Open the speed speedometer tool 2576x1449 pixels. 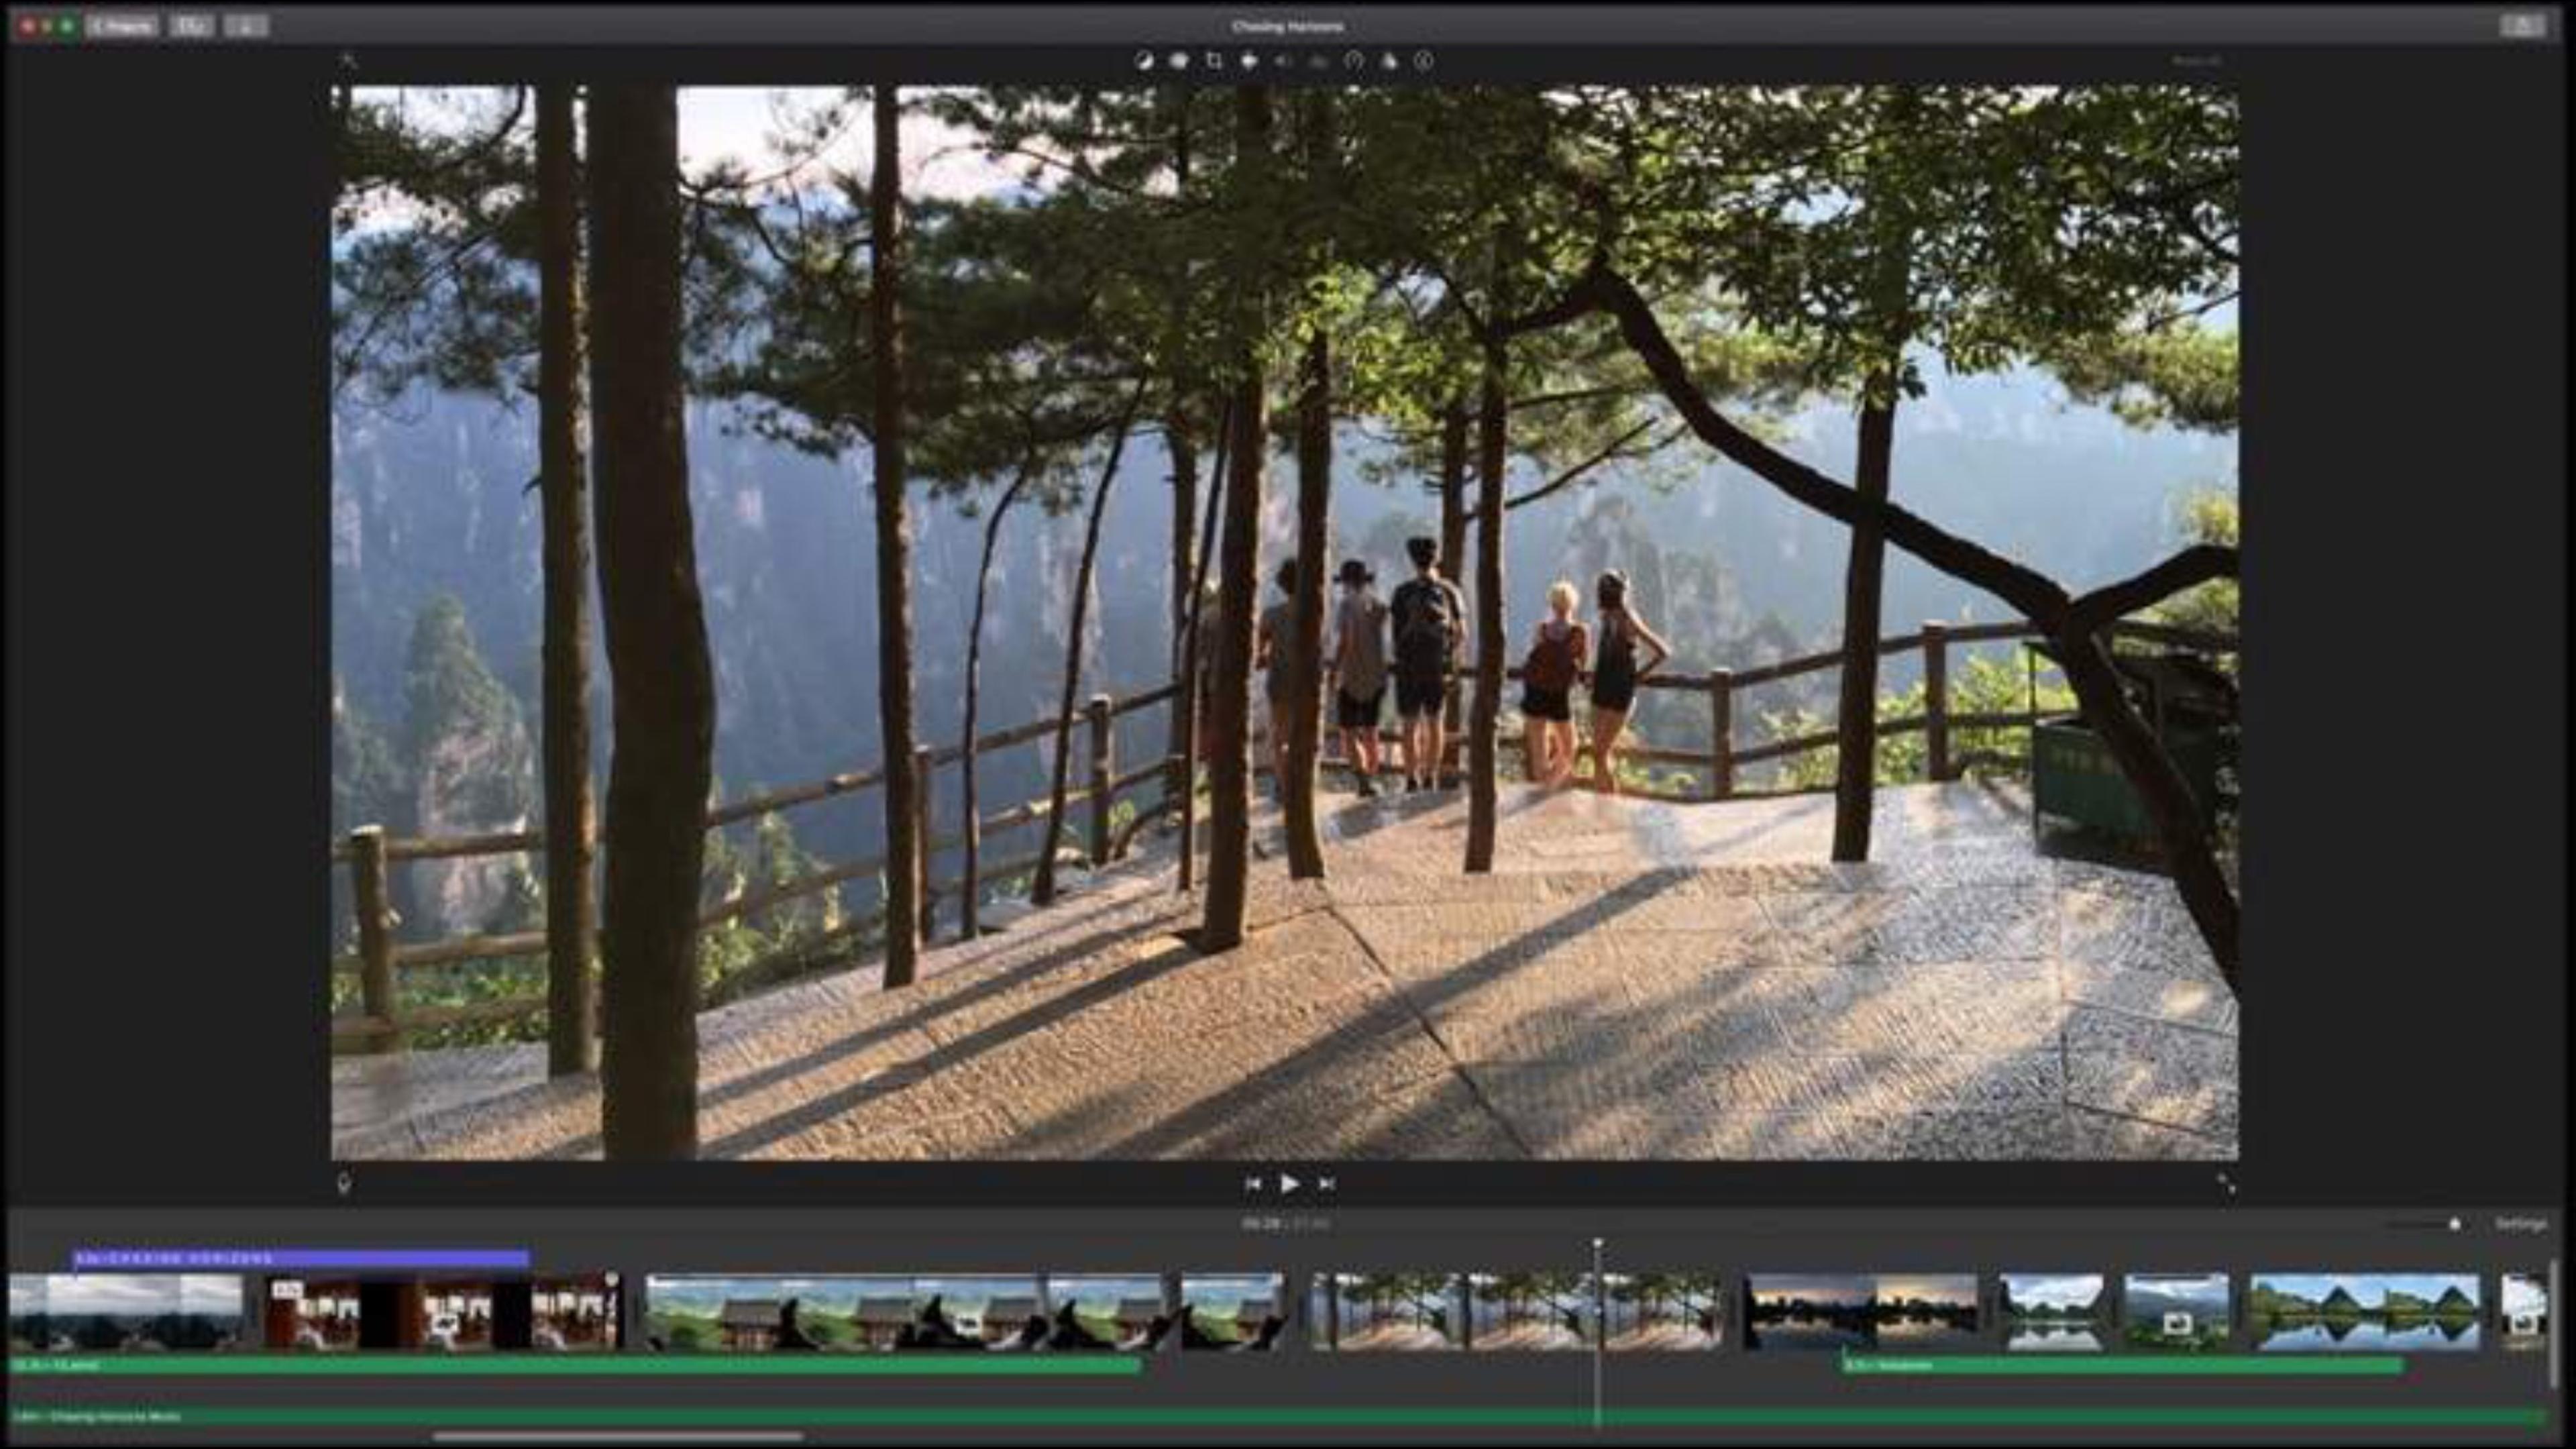[x=1354, y=61]
